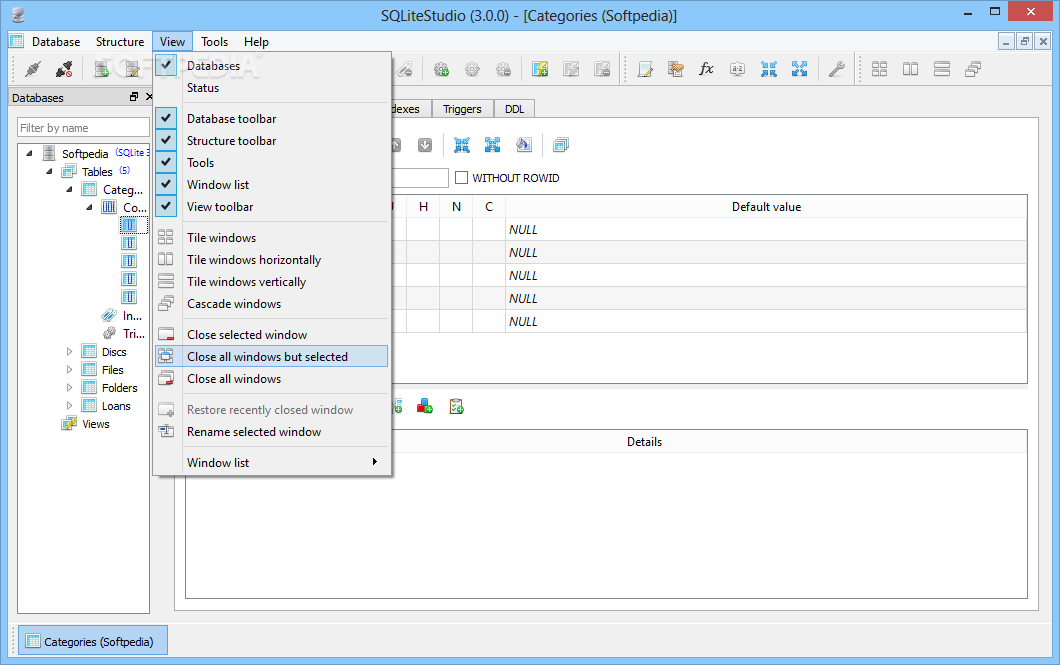Open configuration with the wrench icon

point(836,69)
